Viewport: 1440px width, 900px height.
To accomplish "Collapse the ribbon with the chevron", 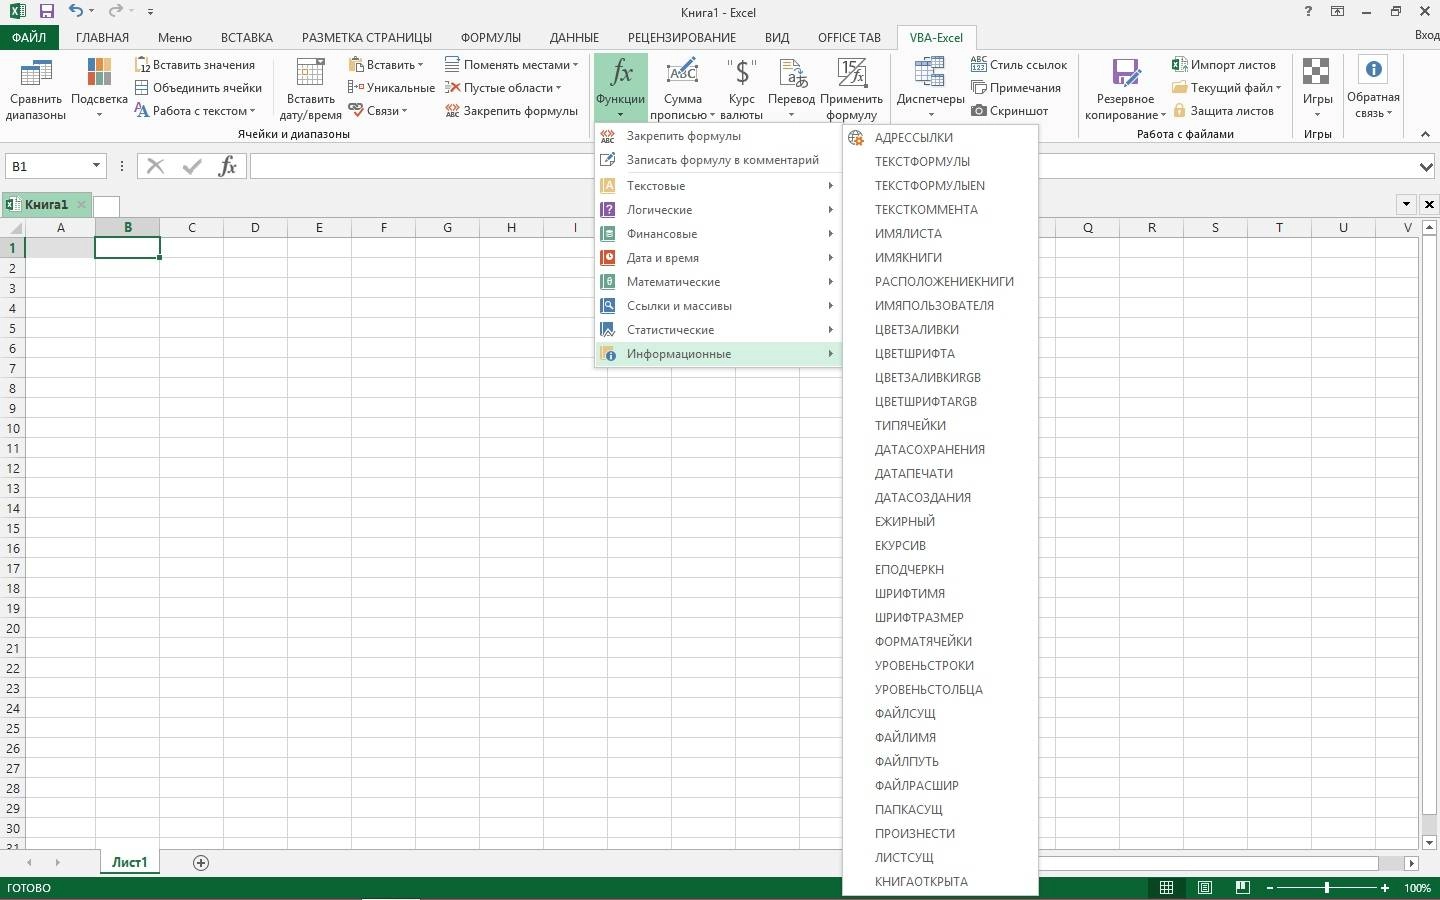I will click(x=1425, y=134).
